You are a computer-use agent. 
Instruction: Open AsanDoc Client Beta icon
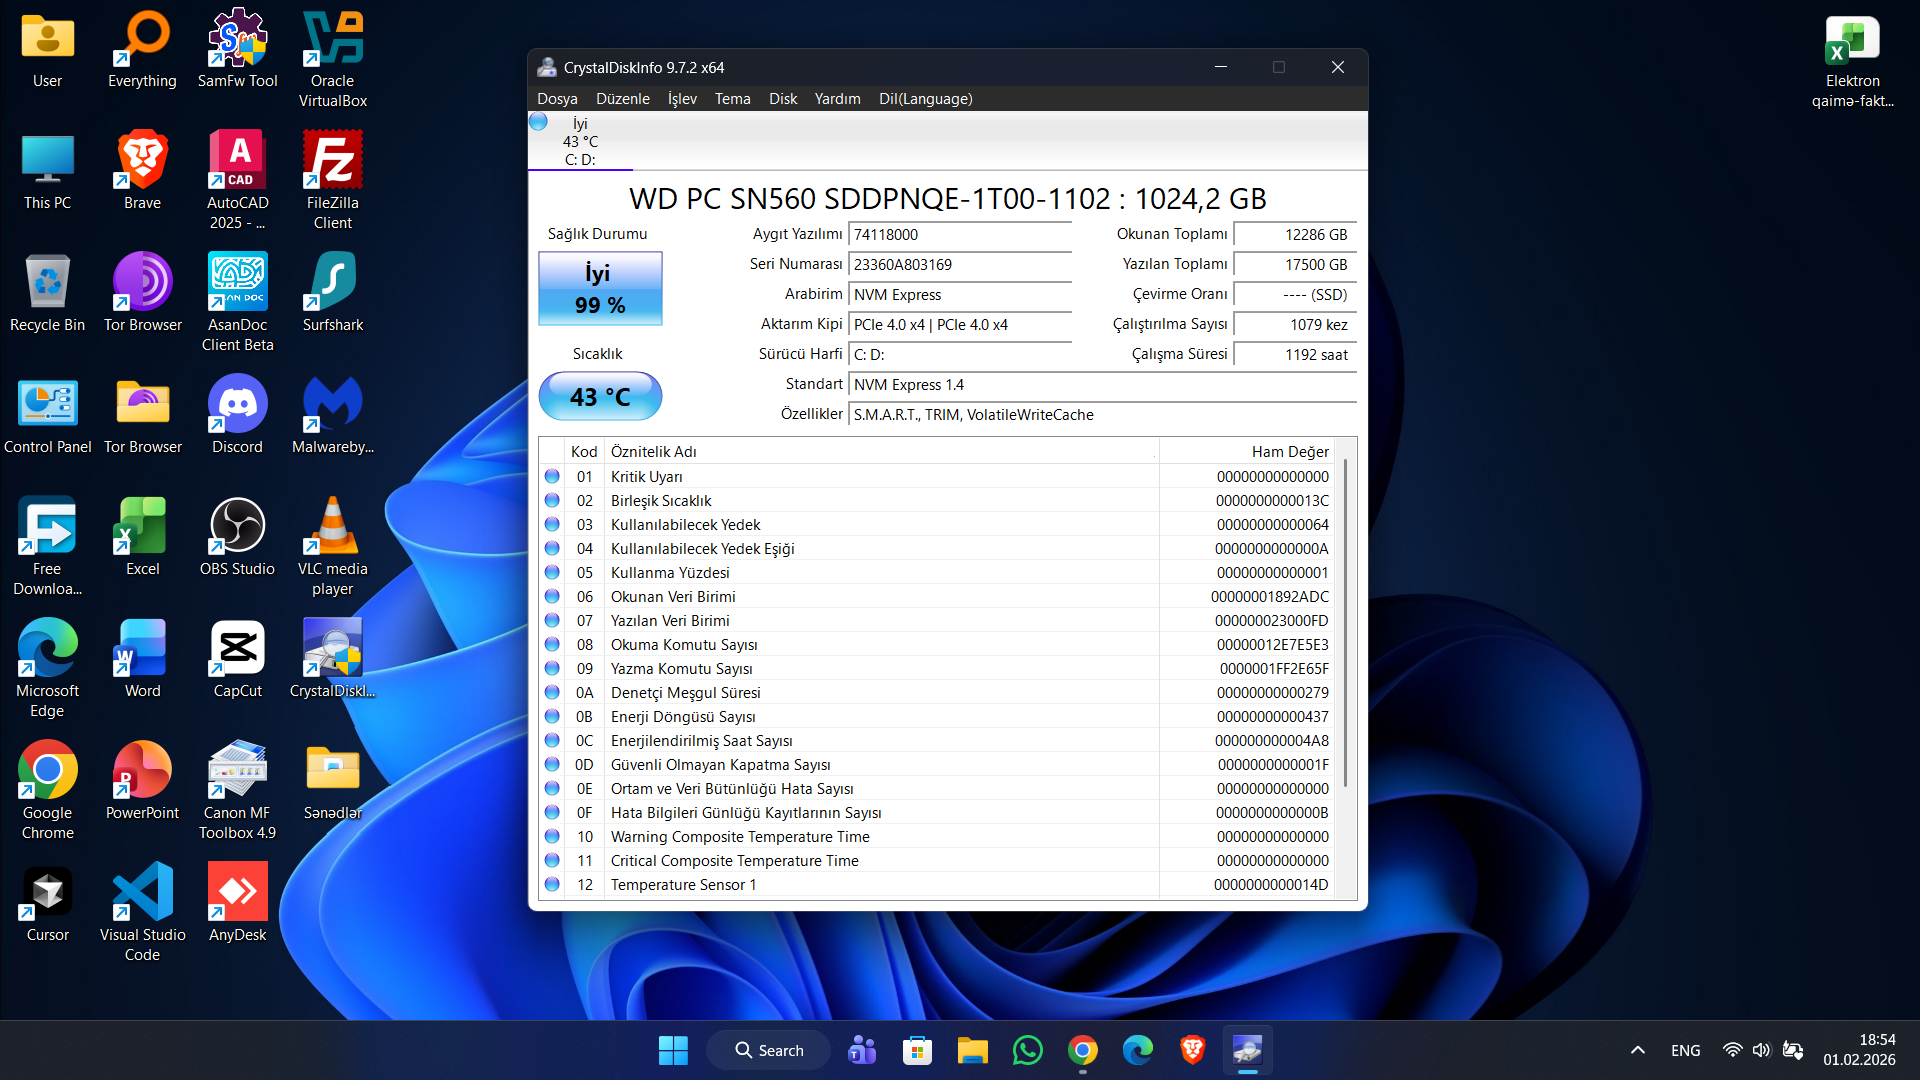tap(237, 304)
